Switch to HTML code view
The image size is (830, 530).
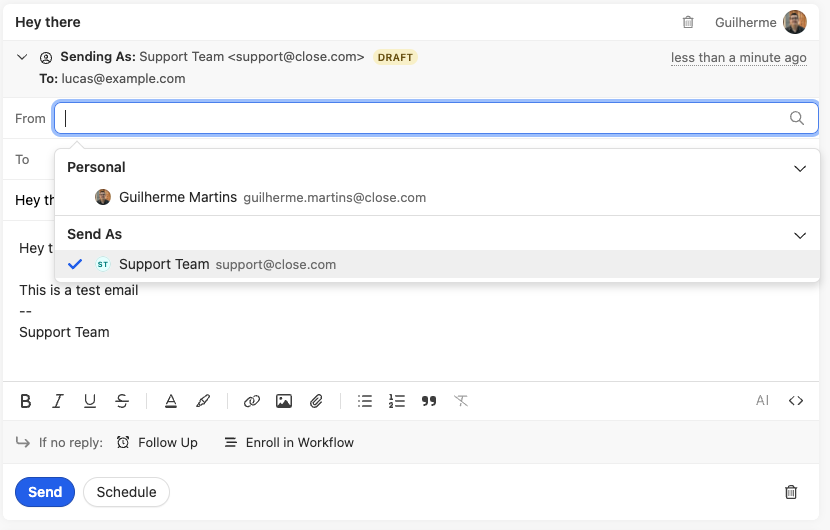(796, 401)
